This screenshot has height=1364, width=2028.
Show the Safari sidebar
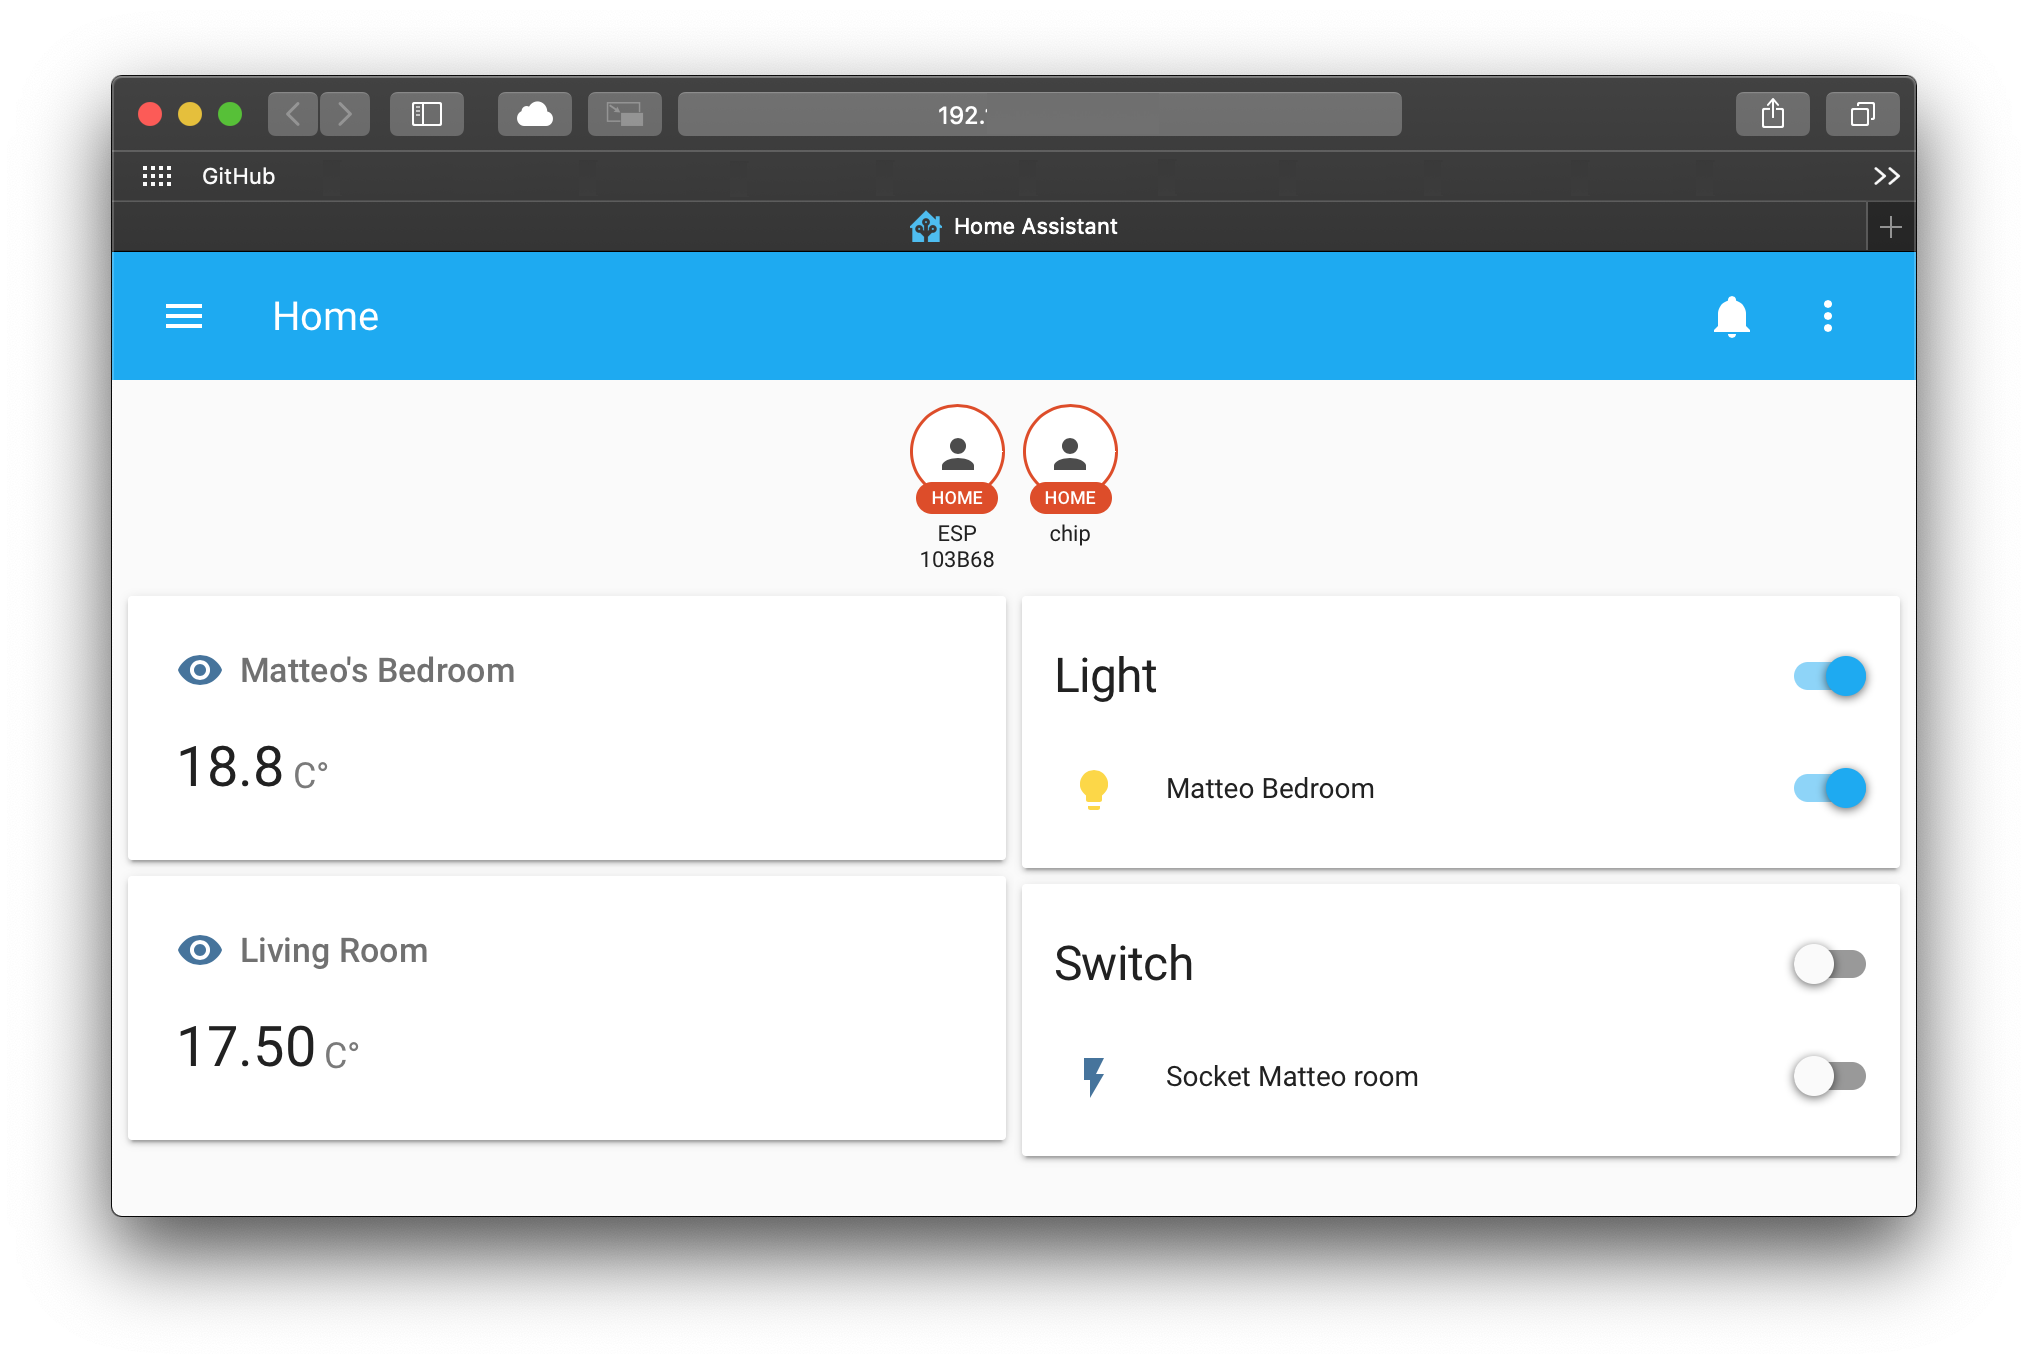point(427,114)
